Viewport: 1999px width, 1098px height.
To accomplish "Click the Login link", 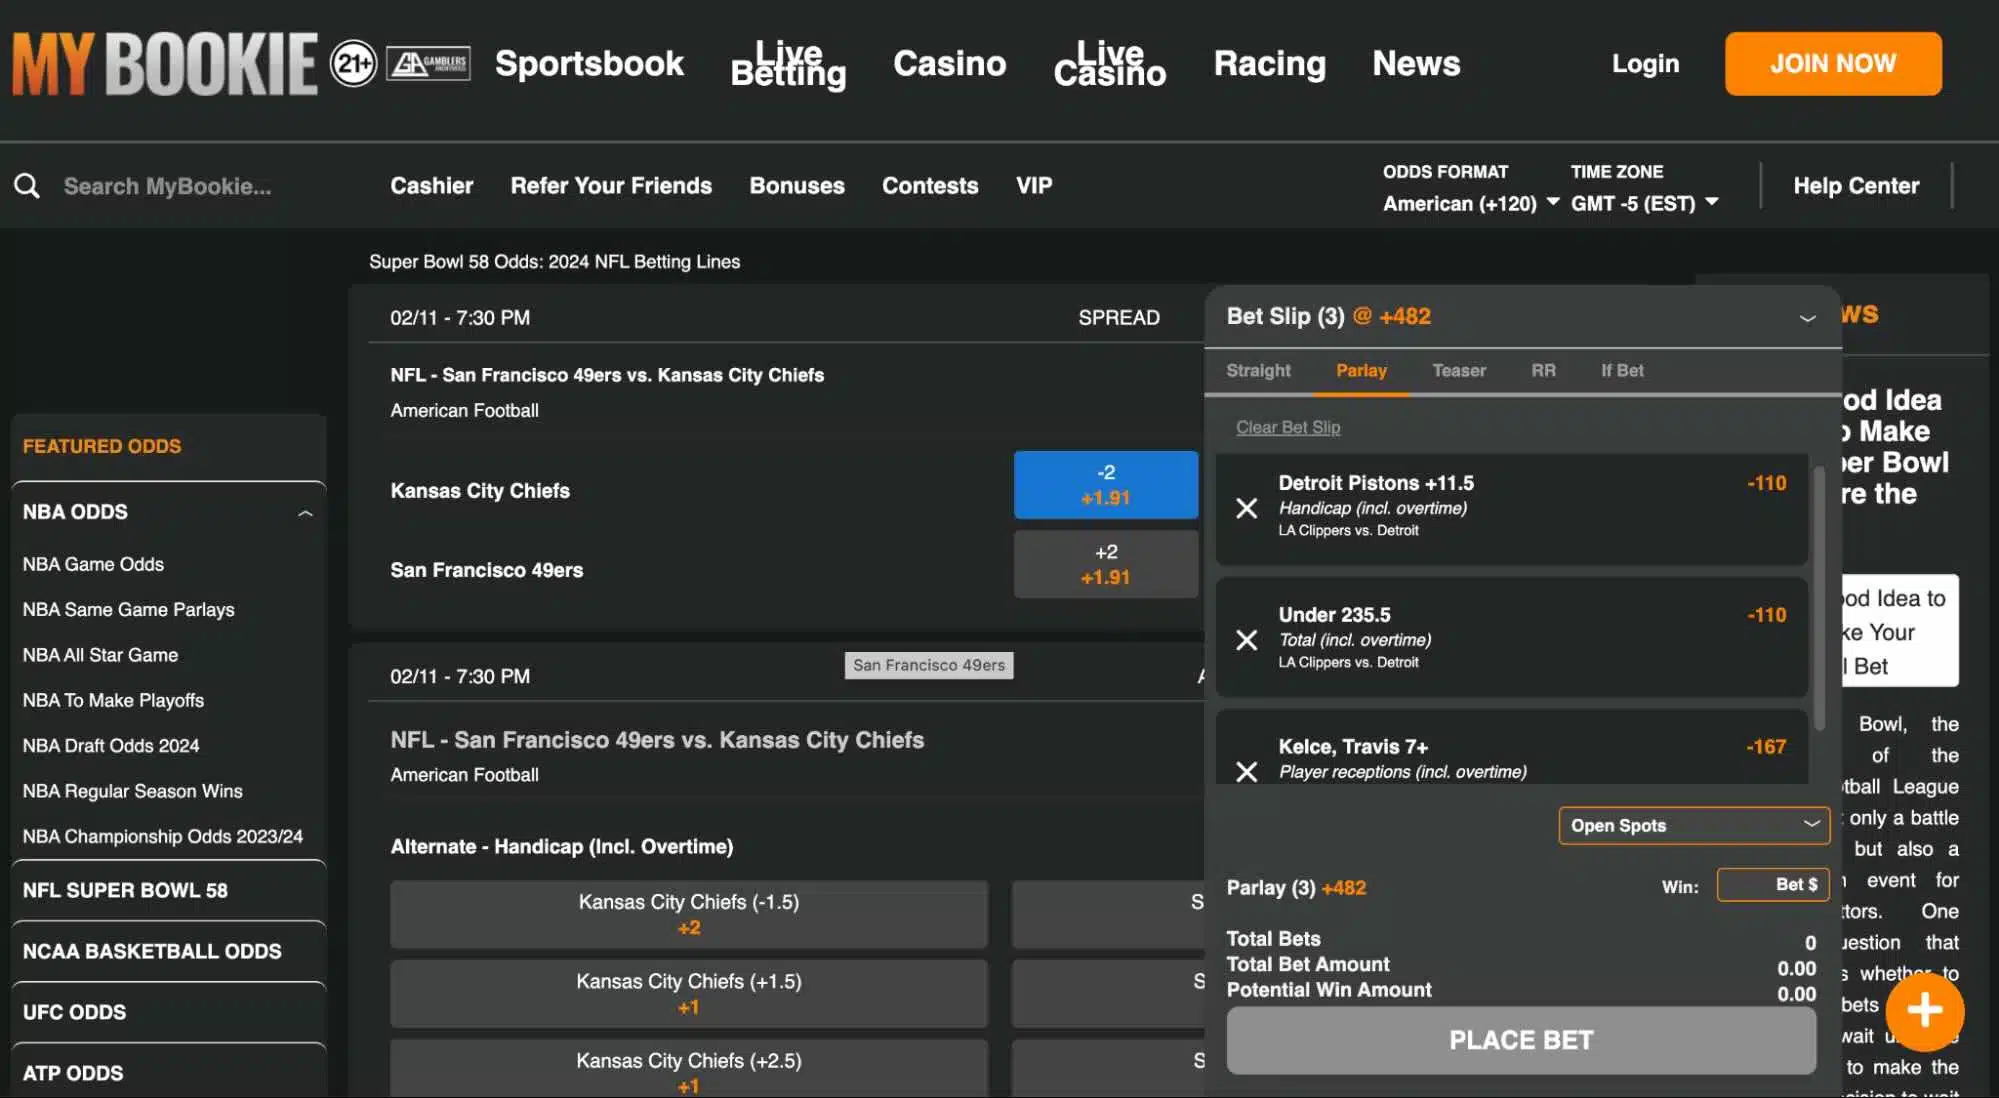I will [1645, 63].
